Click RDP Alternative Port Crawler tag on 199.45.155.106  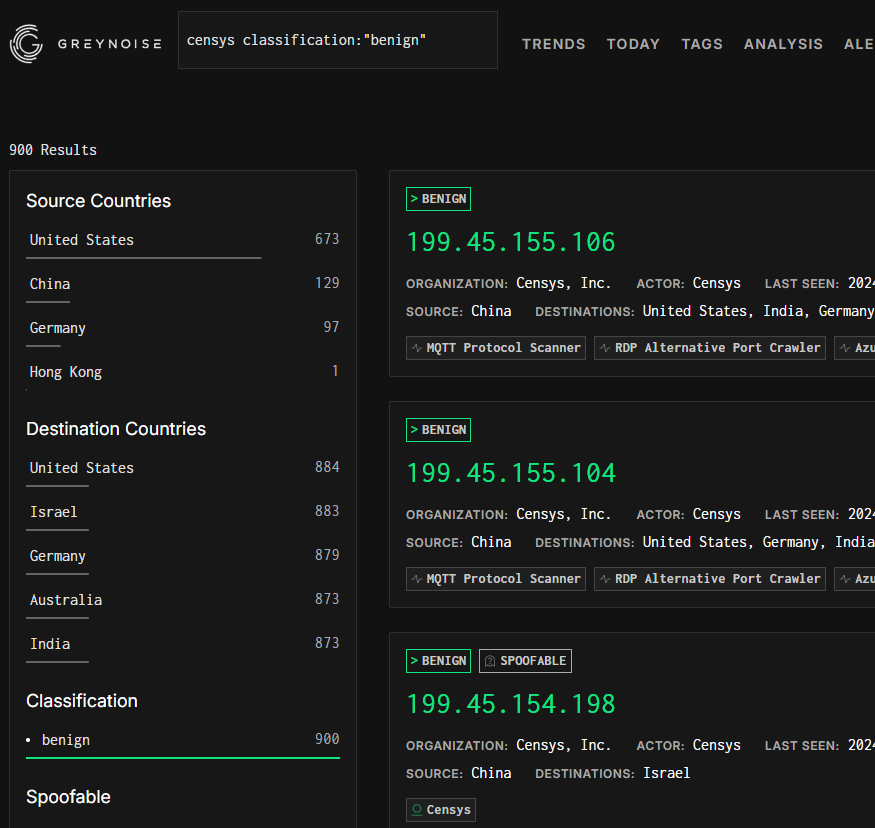coord(709,348)
